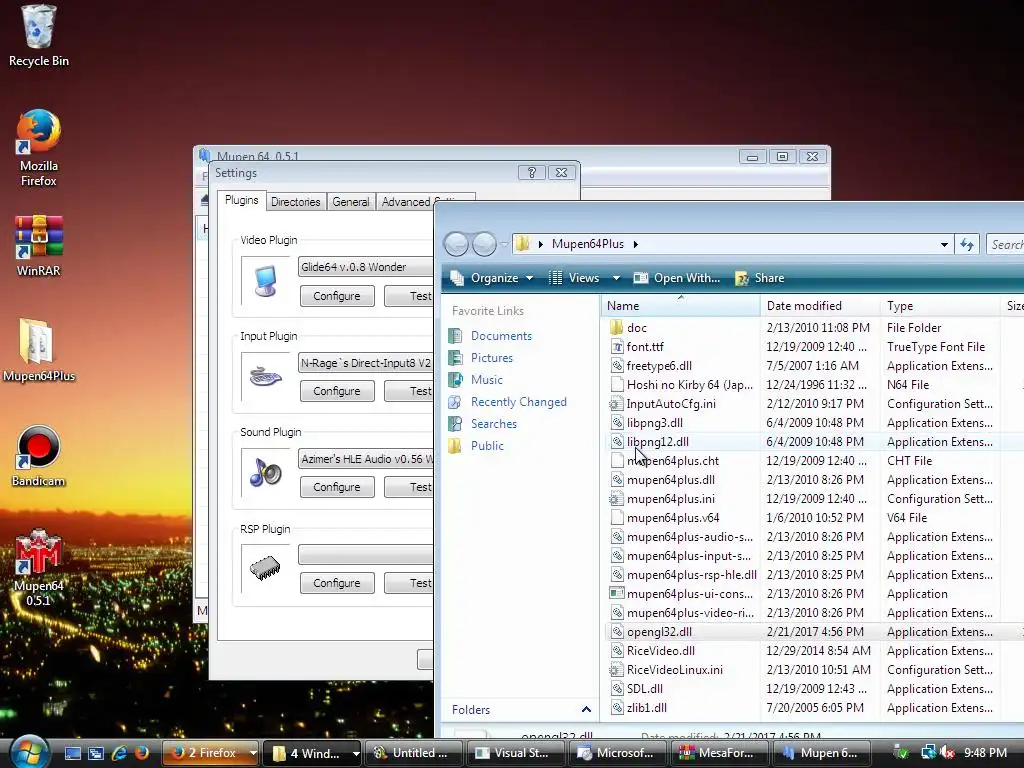Click Configure under Input Plugin
The width and height of the screenshot is (1024, 768).
337,391
